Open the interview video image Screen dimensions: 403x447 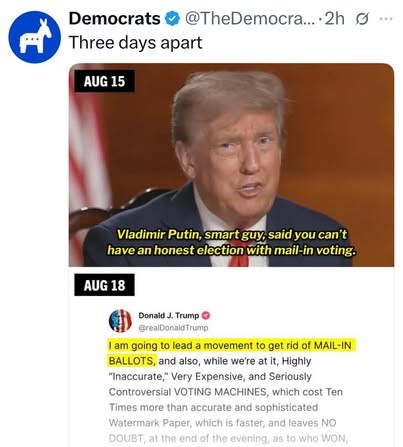click(231, 165)
